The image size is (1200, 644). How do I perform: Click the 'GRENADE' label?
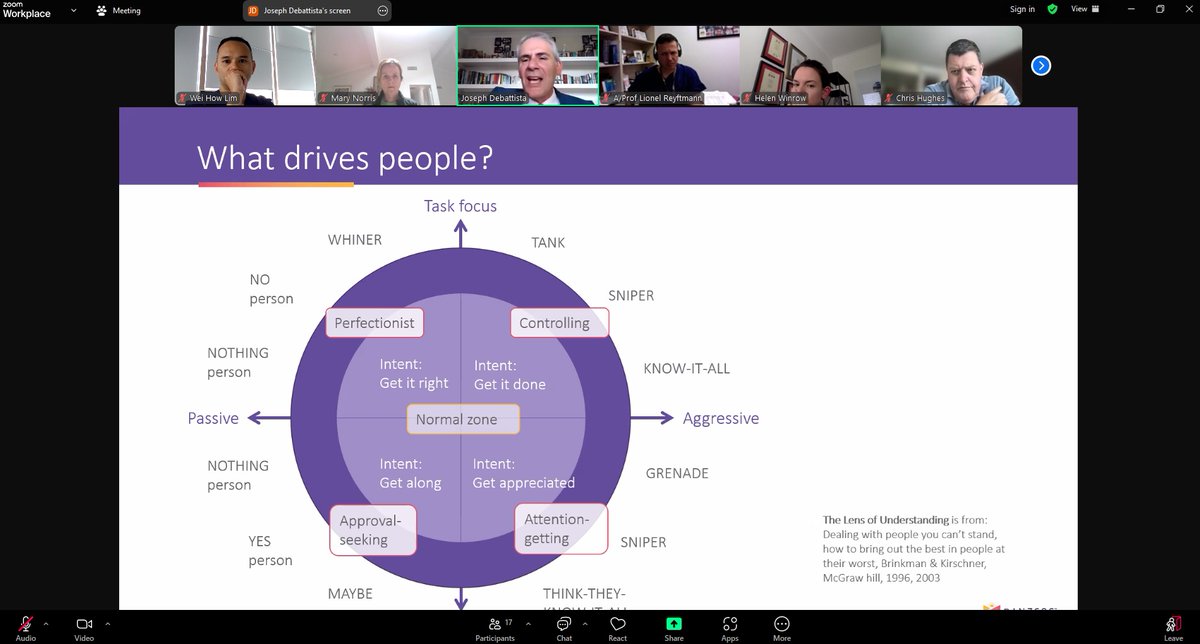677,473
